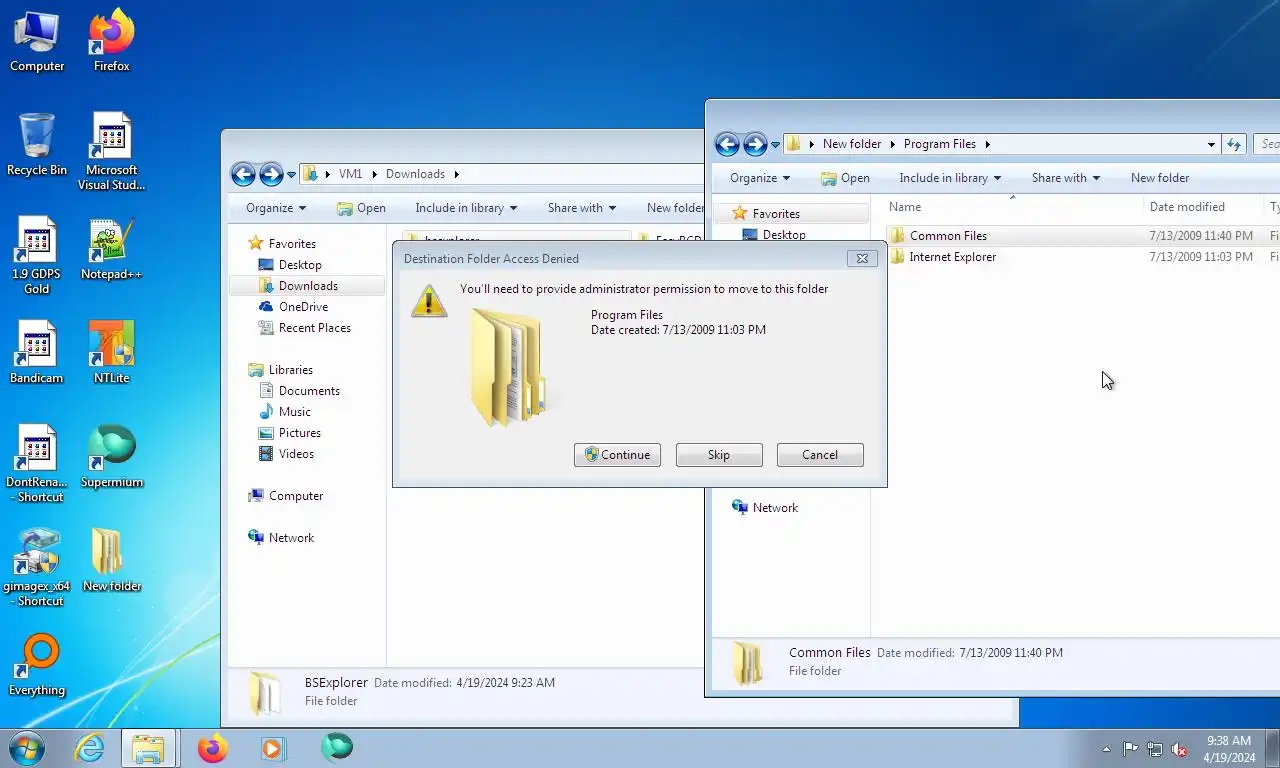Go forward in the Downloads window

pos(271,174)
